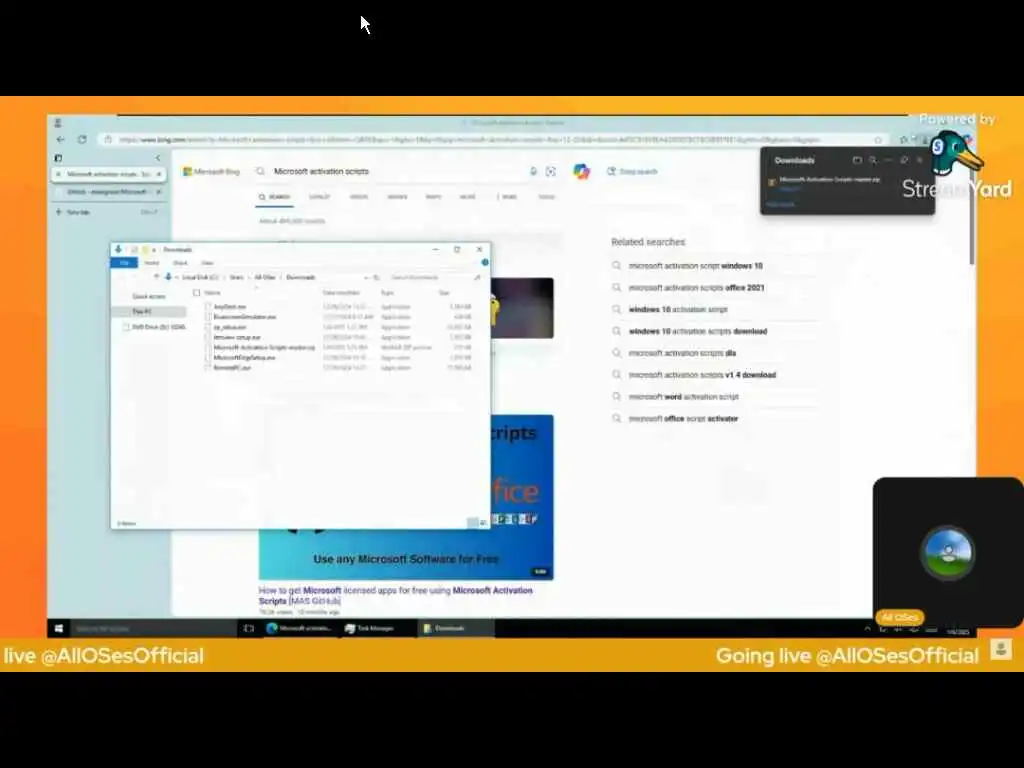Click Local Disk (C:) in Explorer breadcrumb
The image size is (1024, 768).
pos(200,278)
